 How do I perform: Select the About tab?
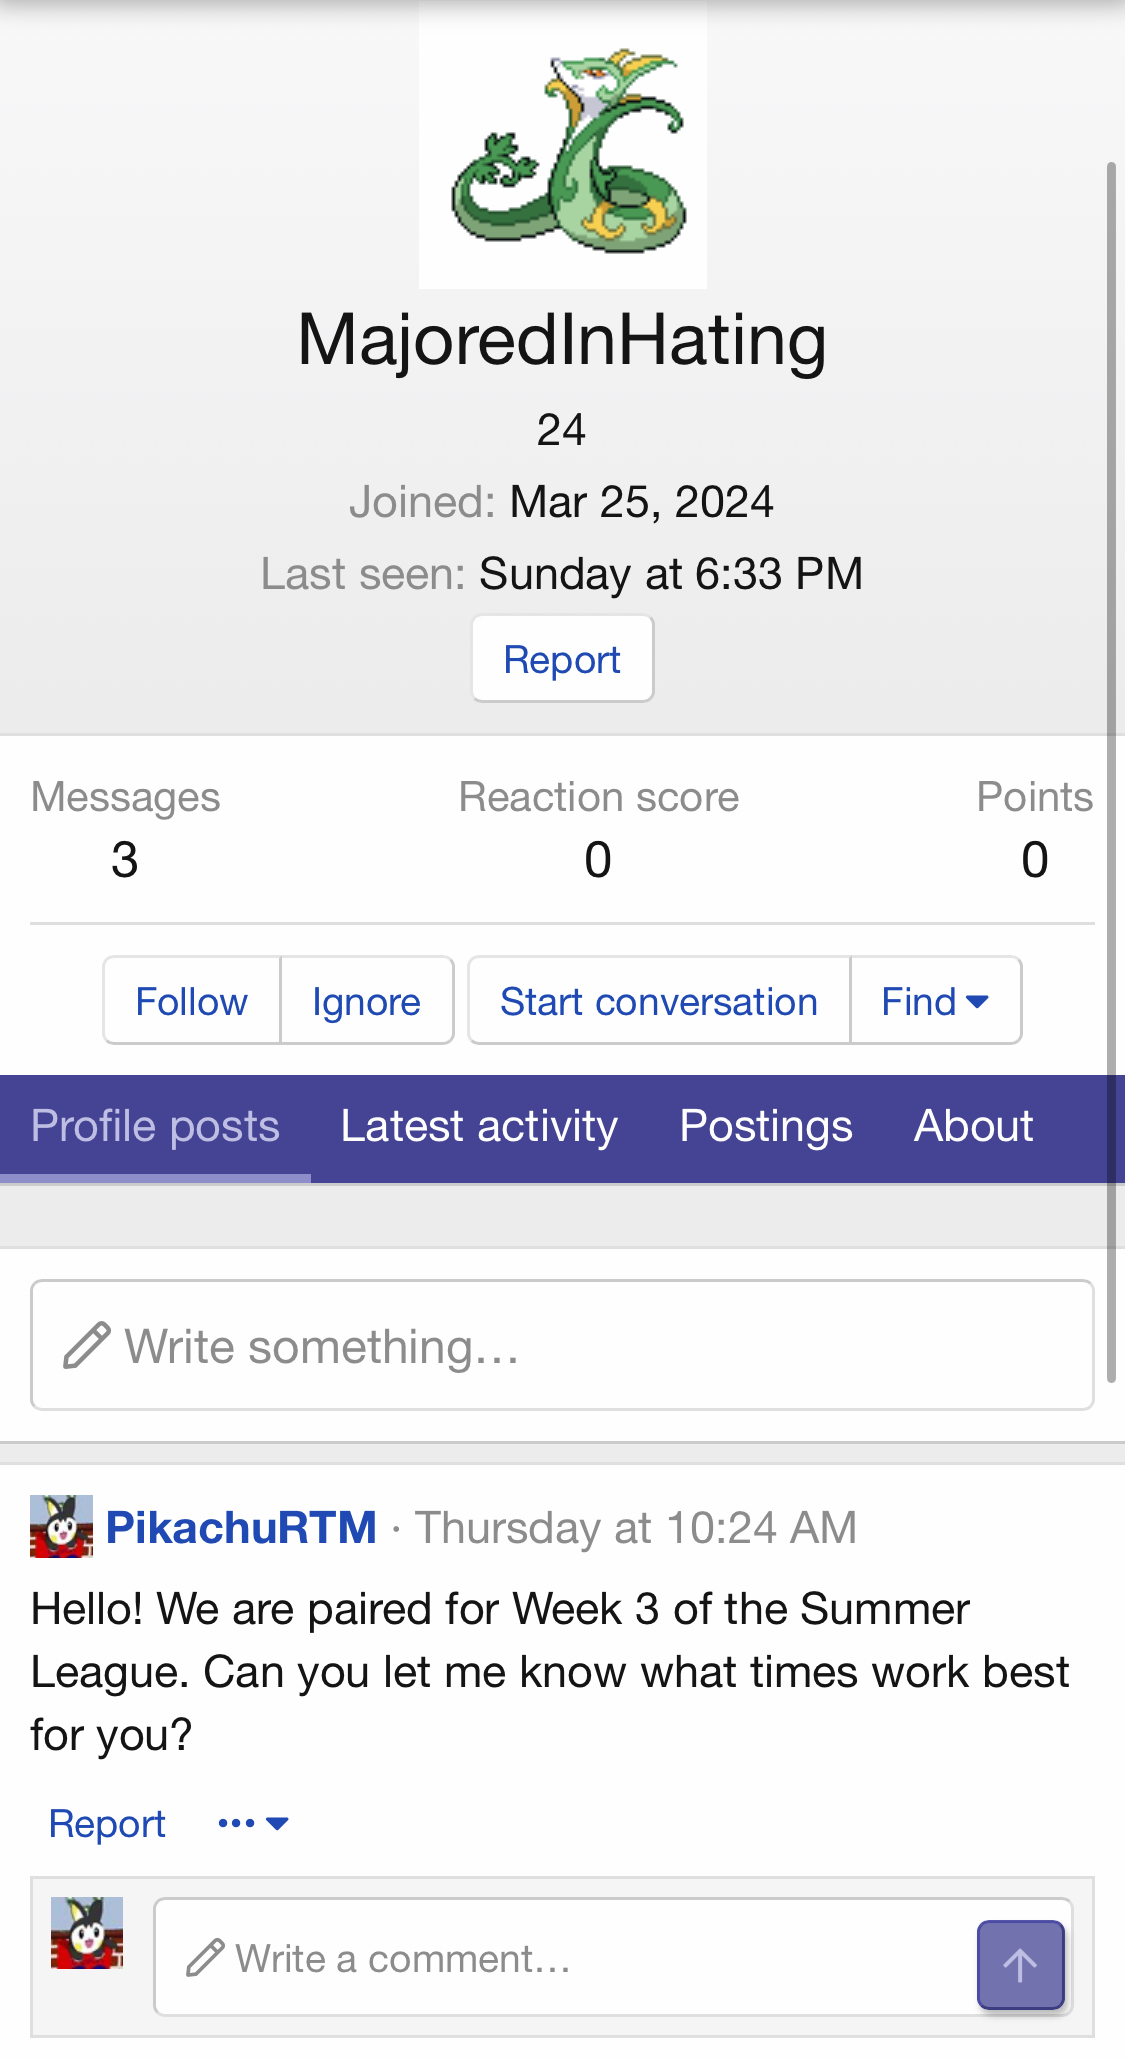(x=973, y=1127)
